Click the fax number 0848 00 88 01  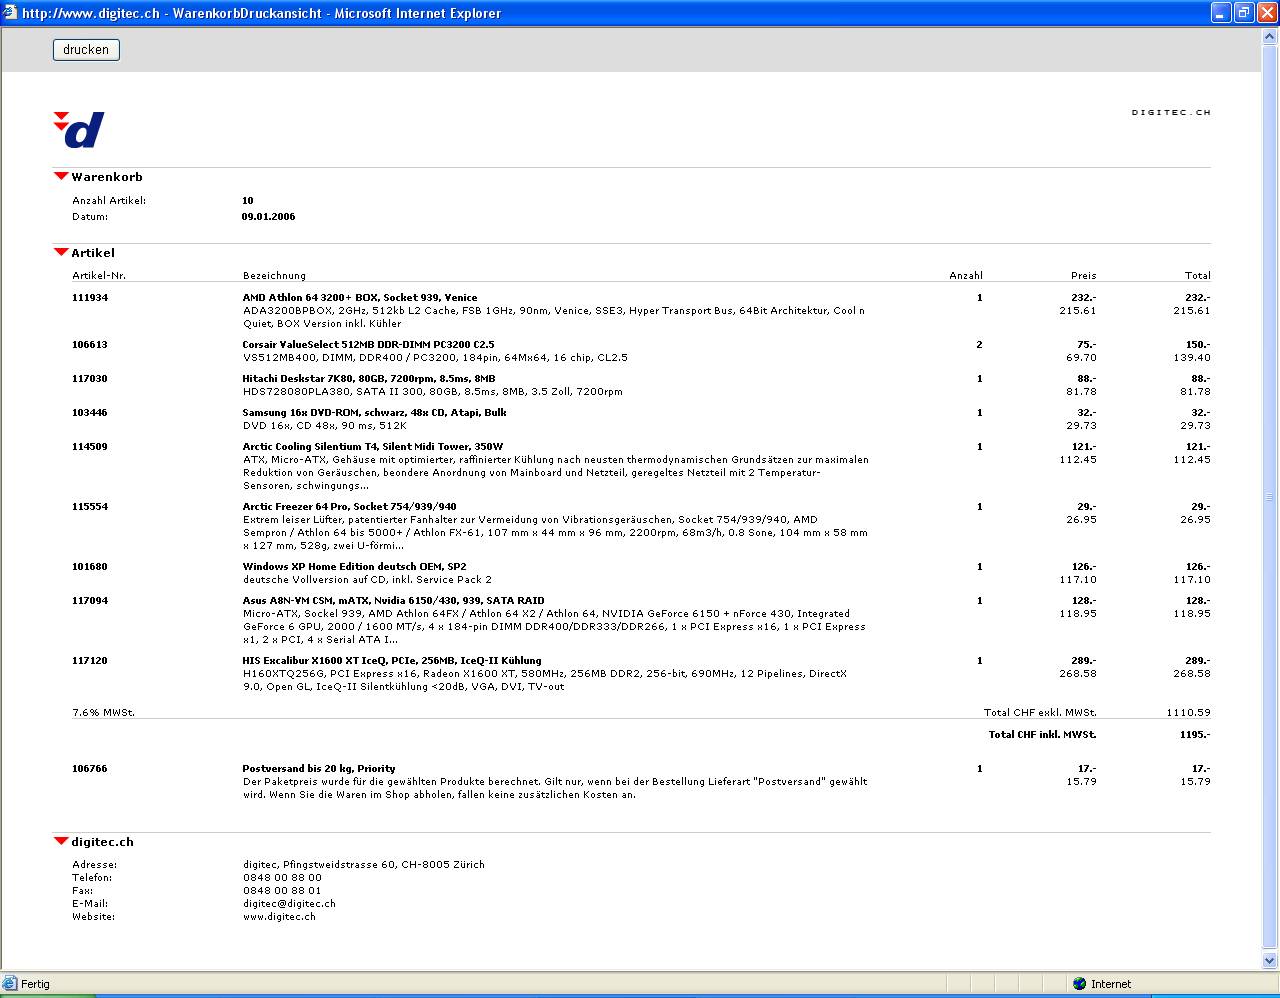click(282, 891)
